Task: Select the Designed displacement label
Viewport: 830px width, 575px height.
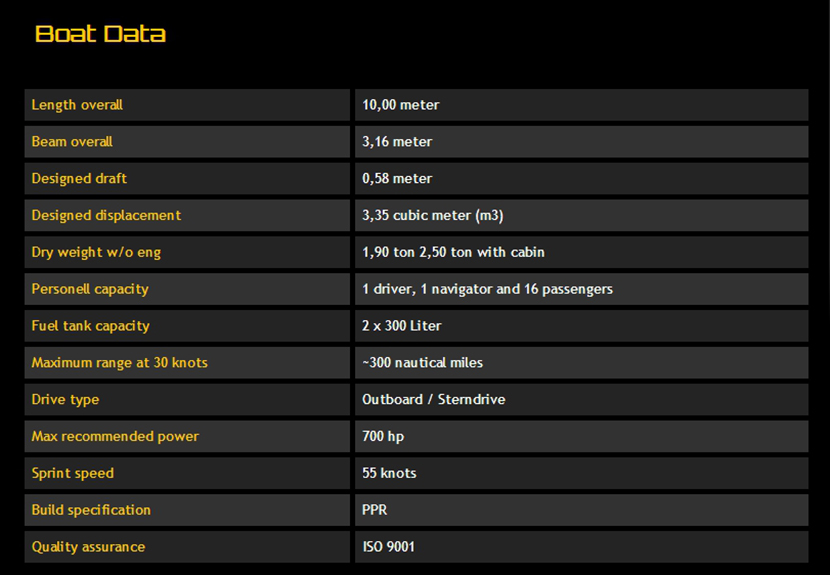Action: [106, 216]
